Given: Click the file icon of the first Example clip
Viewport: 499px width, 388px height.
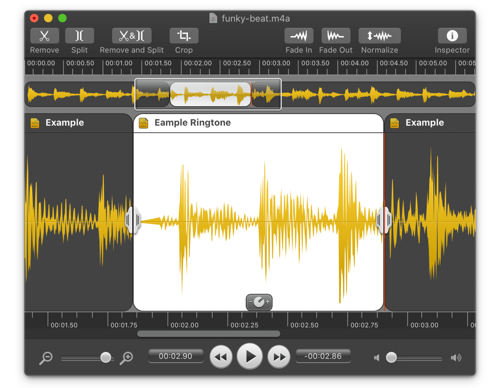Looking at the screenshot, I should pos(35,123).
